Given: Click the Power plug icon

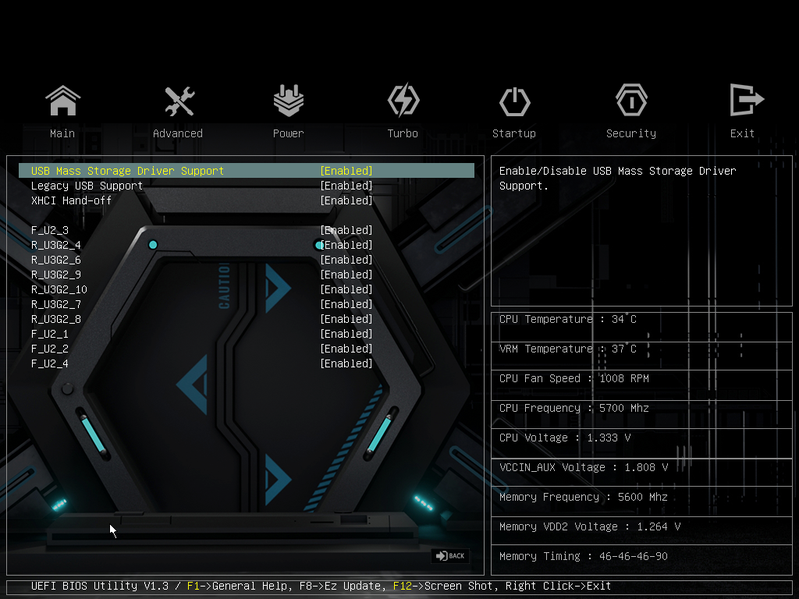Looking at the screenshot, I should click(x=288, y=100).
